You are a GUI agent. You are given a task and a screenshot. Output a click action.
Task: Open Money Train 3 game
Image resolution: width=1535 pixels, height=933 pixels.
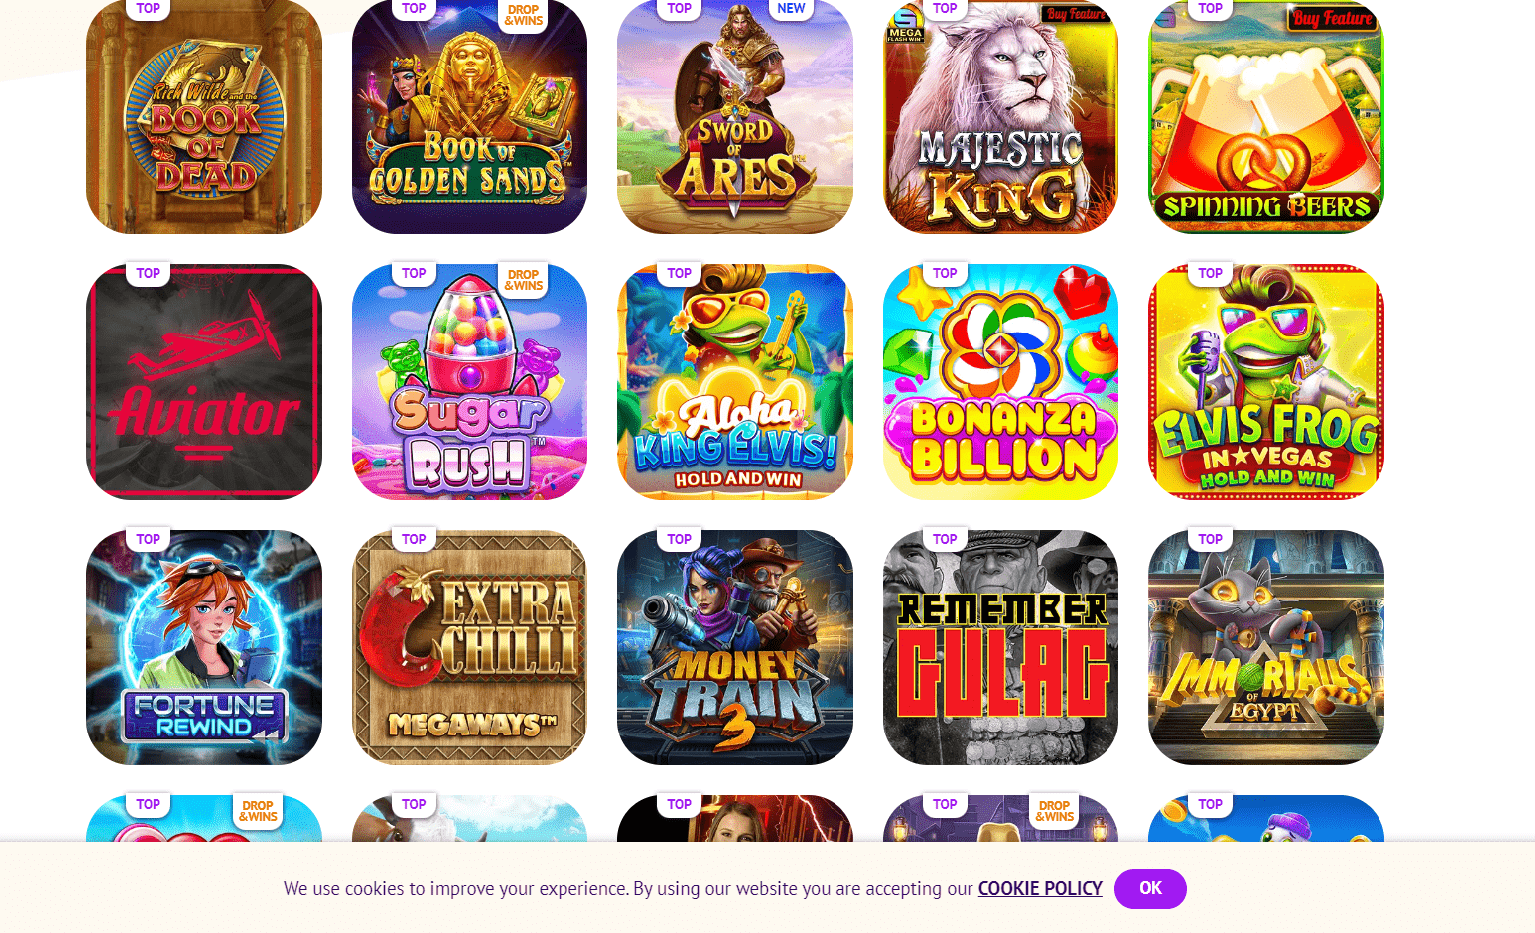point(735,647)
